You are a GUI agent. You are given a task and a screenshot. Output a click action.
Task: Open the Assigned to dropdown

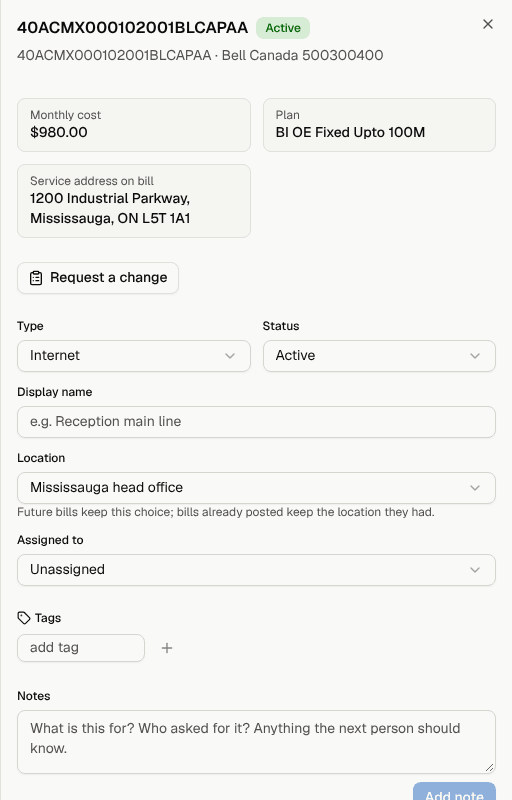(257, 569)
